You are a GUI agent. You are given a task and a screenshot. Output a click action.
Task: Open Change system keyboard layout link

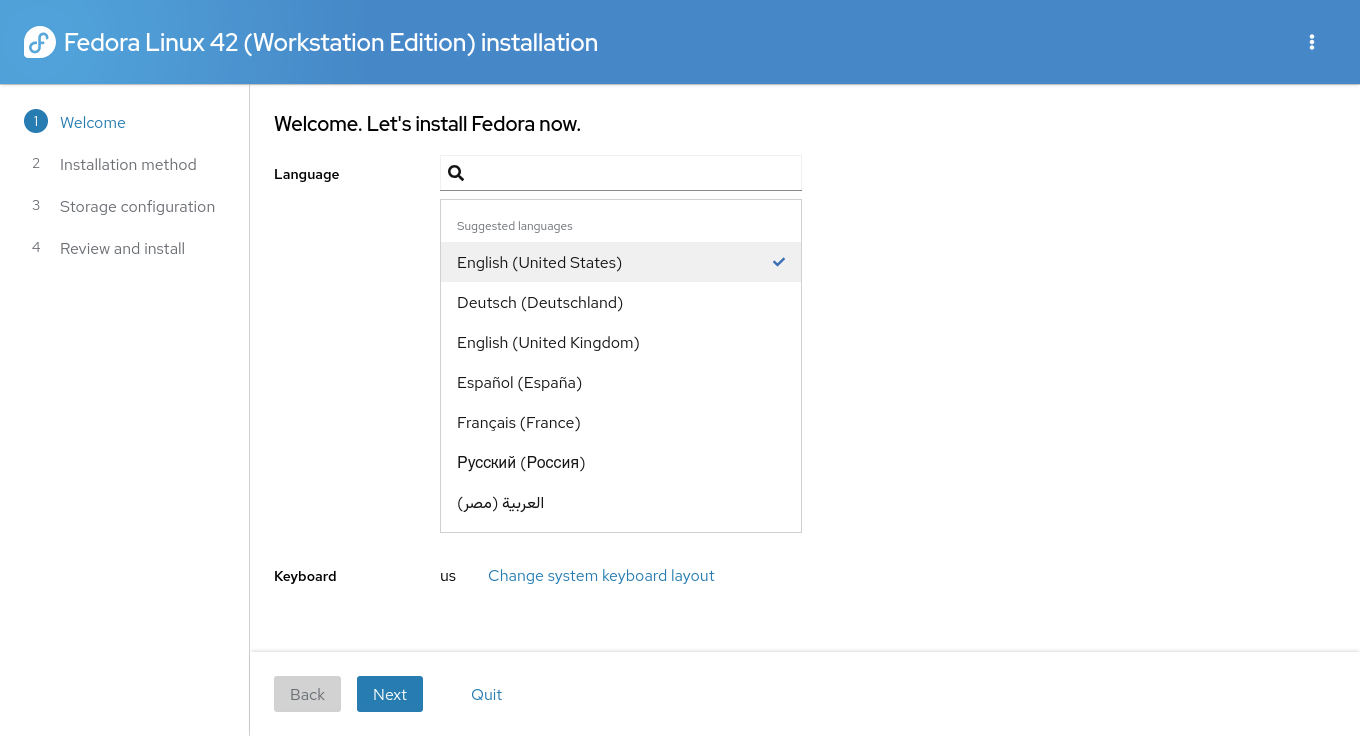point(601,576)
